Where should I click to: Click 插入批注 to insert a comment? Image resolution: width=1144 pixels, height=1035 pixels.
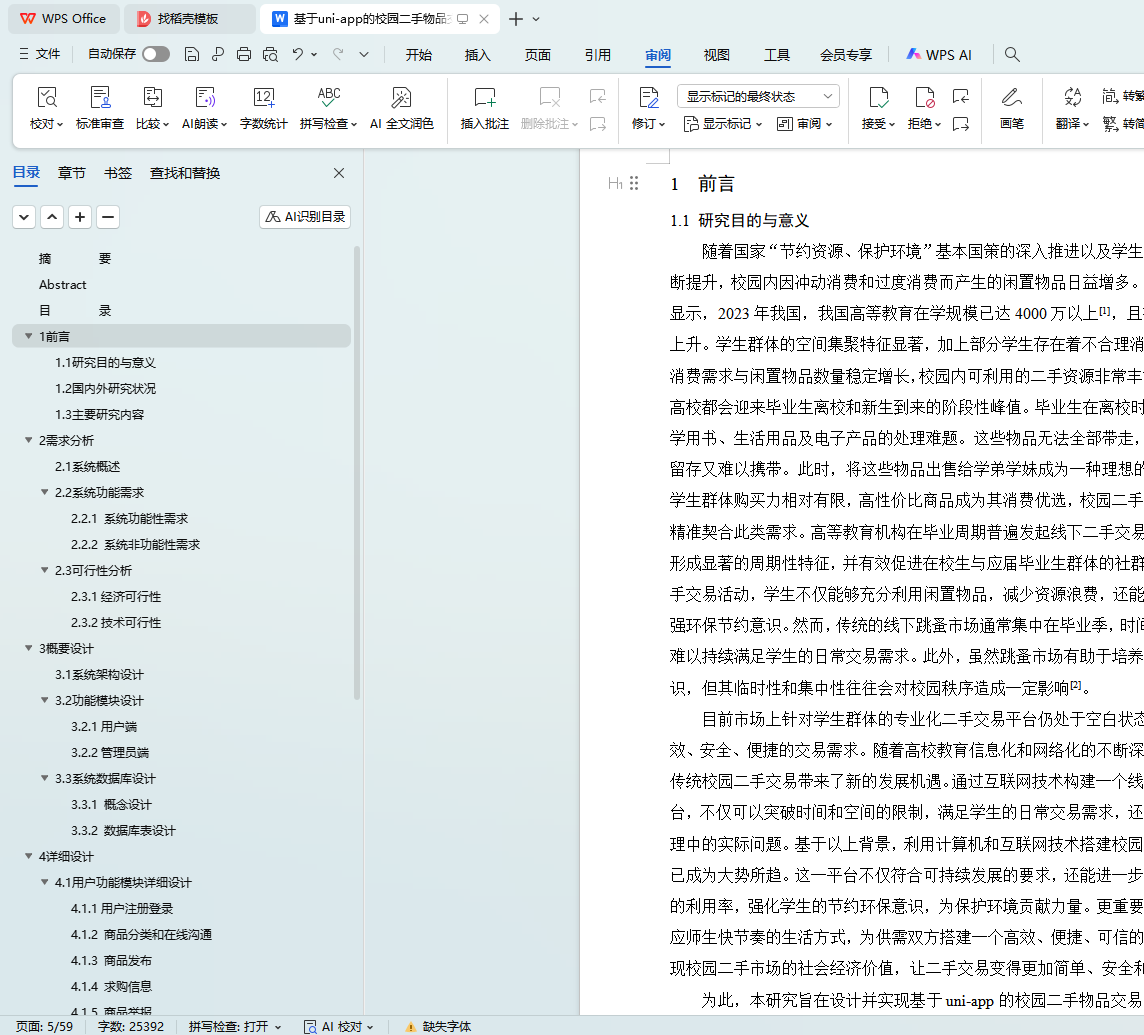[484, 108]
